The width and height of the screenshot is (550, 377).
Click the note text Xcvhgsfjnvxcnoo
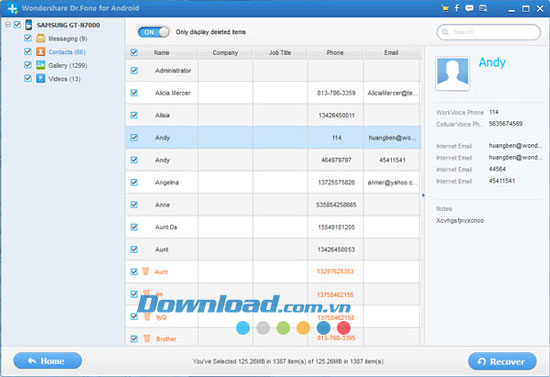(x=460, y=221)
